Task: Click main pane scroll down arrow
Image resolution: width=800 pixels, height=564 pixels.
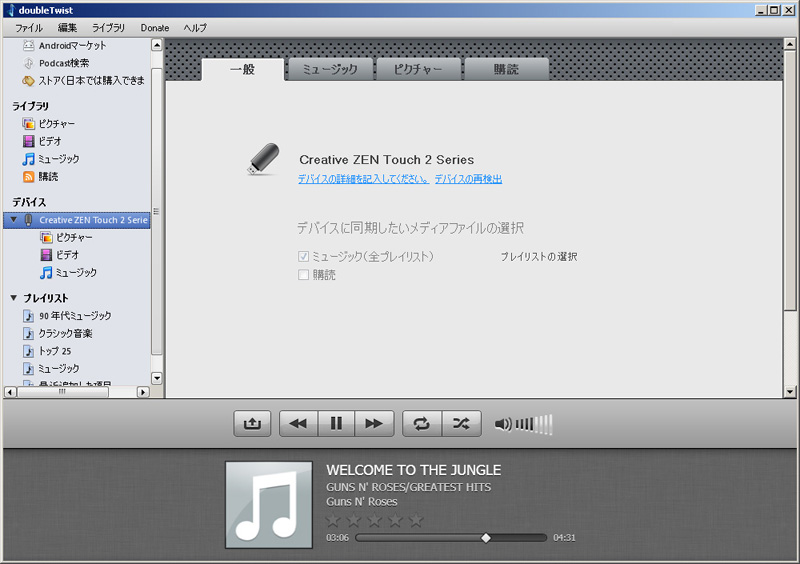Action: [790, 392]
